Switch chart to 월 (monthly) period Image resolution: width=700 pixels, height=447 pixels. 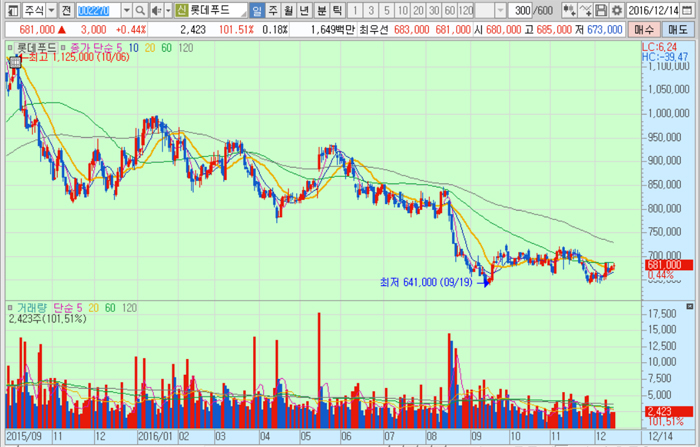[x=290, y=10]
